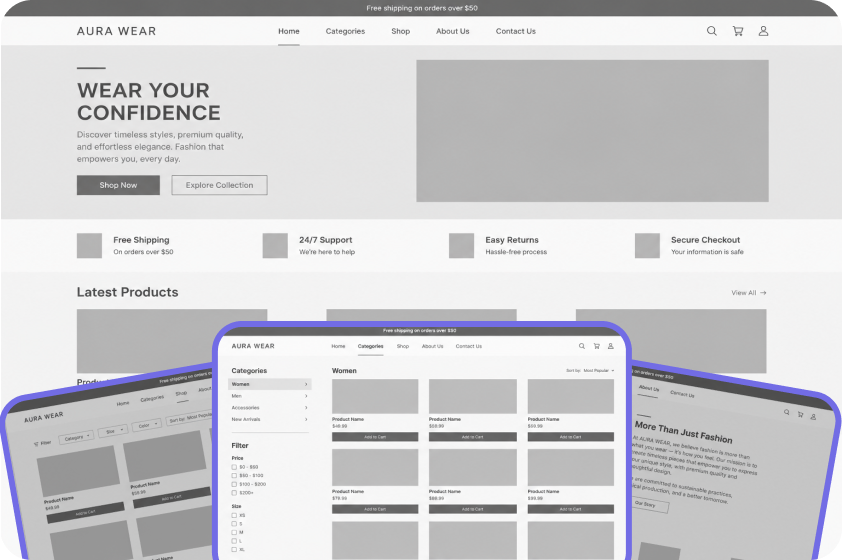This screenshot has width=842, height=560.
Task: Click the search icon in the About Us mockup
Action: (x=786, y=412)
